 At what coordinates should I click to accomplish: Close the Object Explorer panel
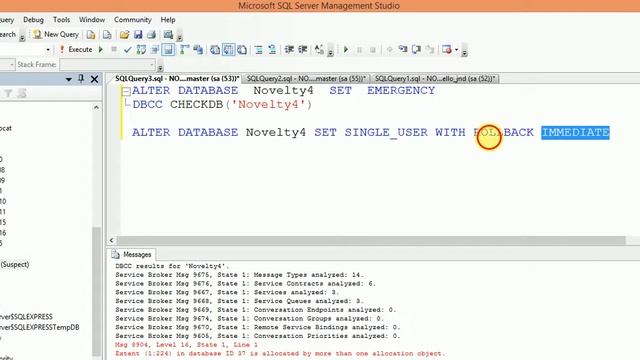click(94, 79)
